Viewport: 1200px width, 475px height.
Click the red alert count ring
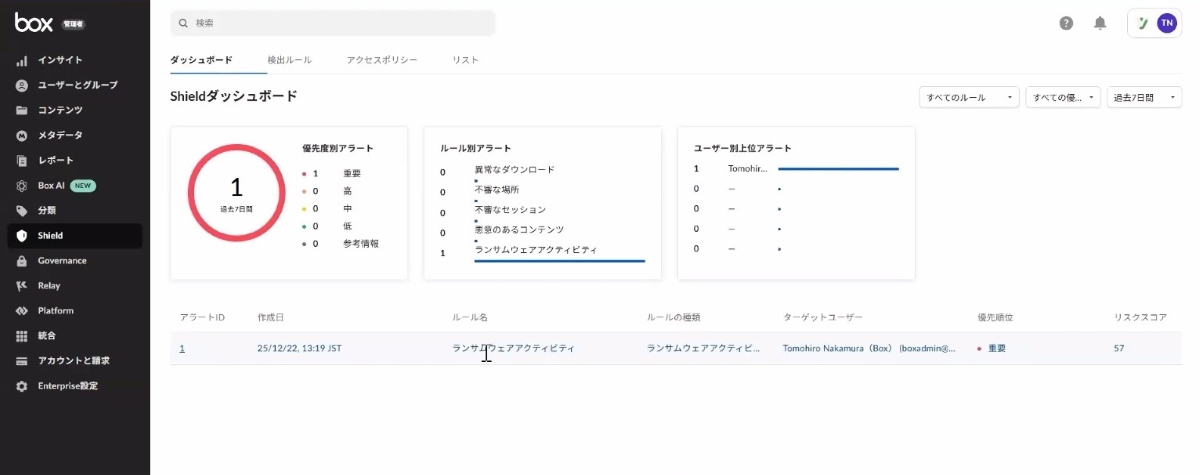(x=237, y=193)
